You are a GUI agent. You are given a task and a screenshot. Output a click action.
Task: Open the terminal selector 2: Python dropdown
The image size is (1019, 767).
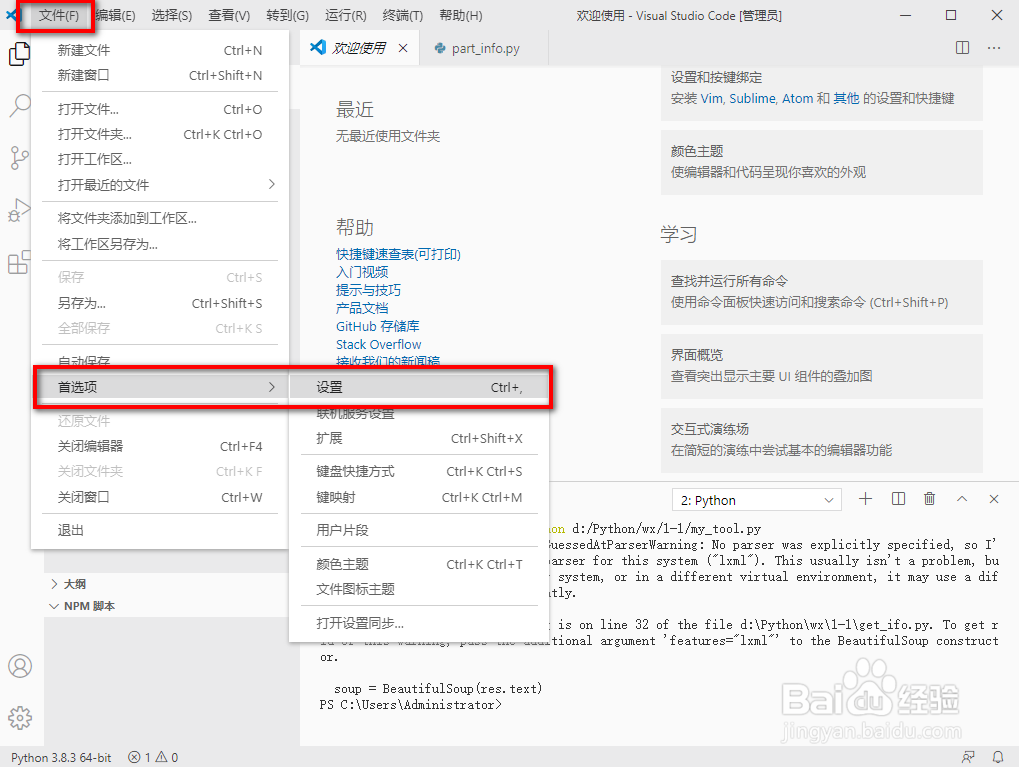coord(756,500)
